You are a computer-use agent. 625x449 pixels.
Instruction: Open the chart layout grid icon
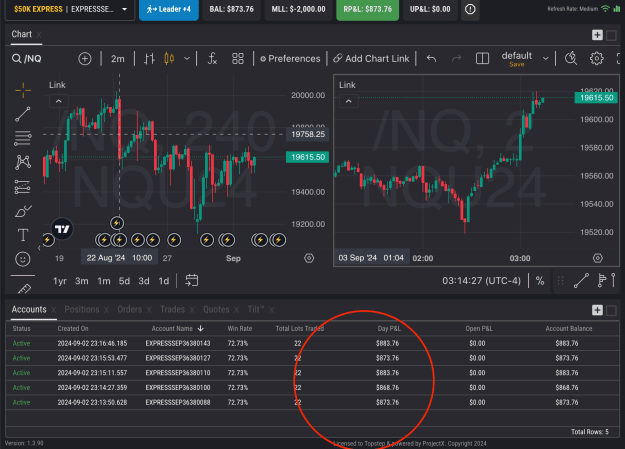click(238, 59)
